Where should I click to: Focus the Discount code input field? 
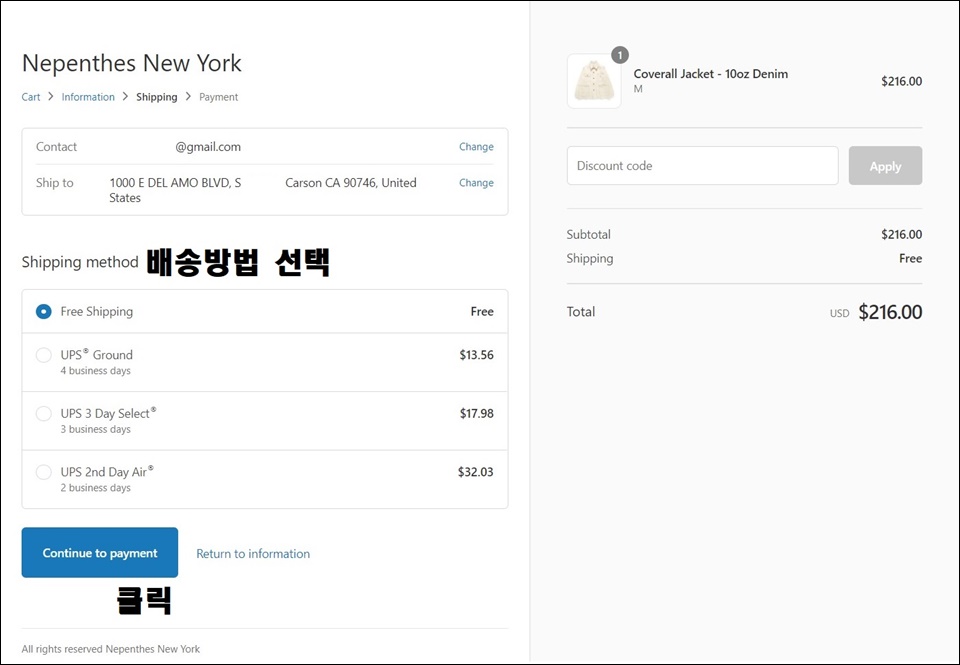[x=702, y=165]
